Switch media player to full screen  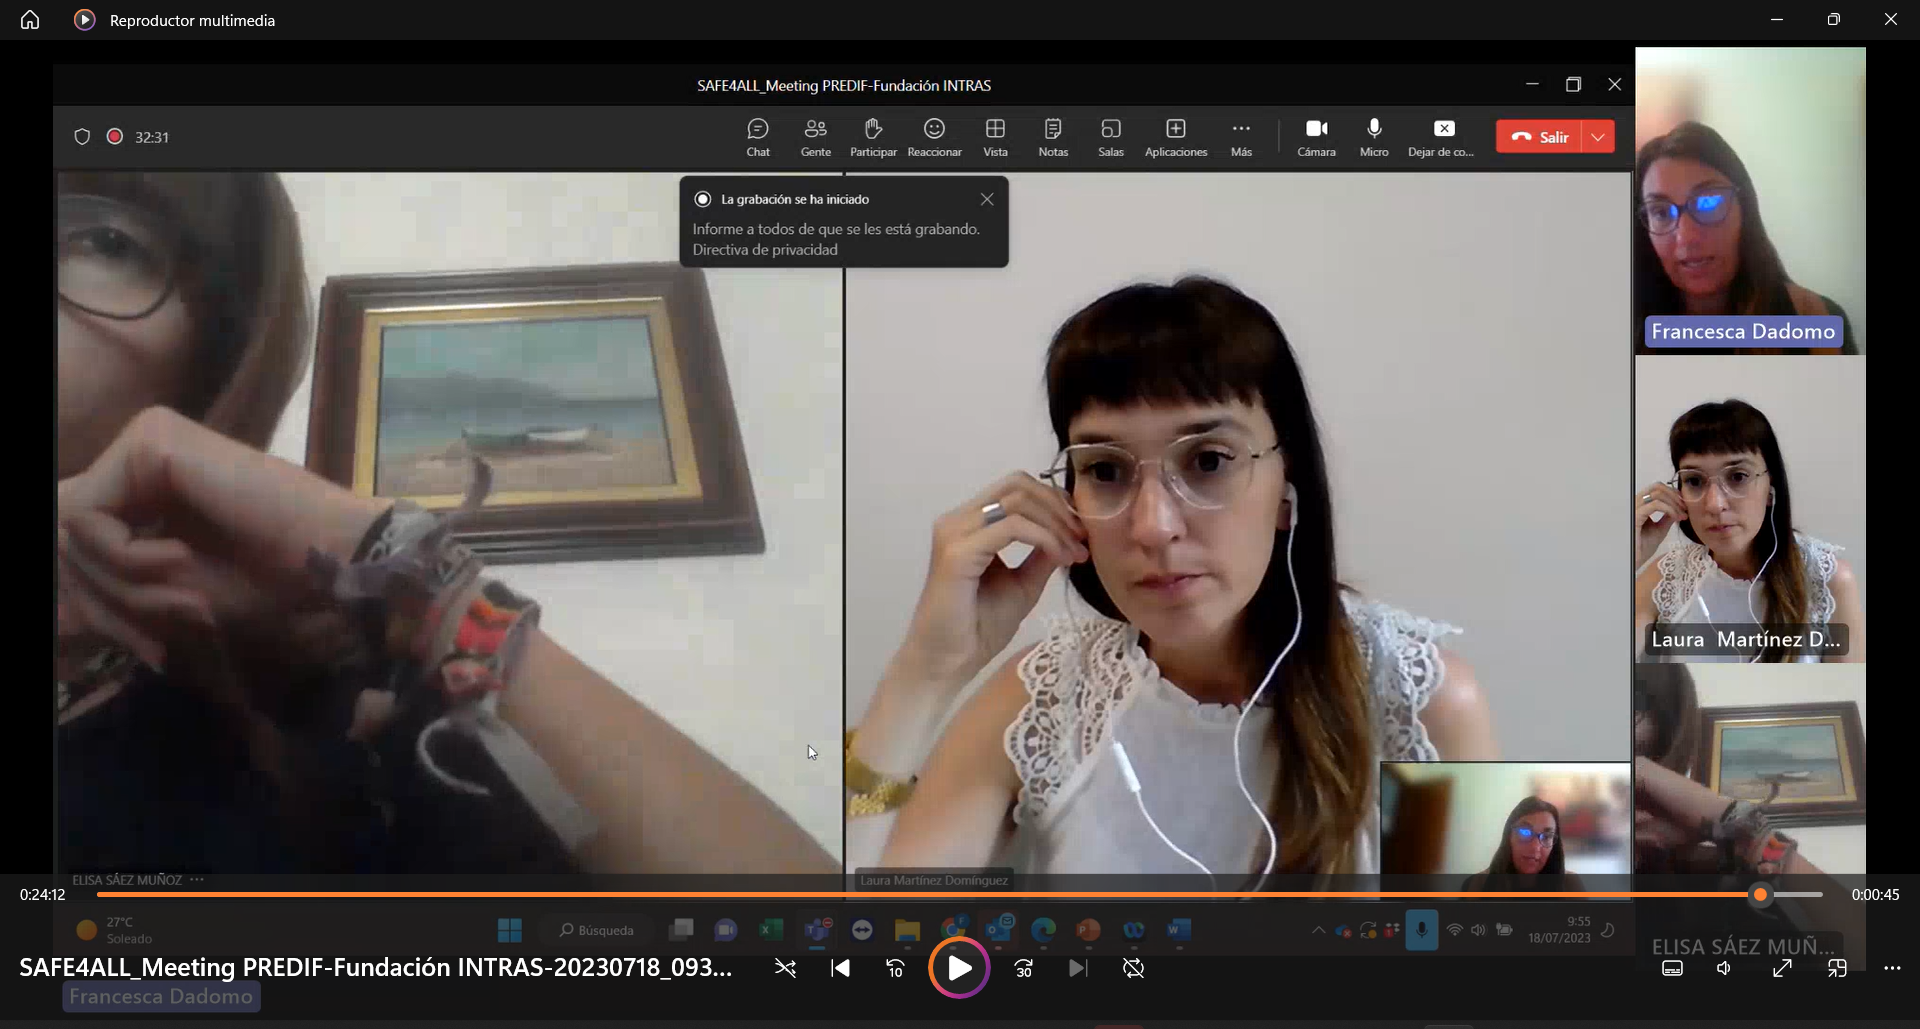(1782, 968)
